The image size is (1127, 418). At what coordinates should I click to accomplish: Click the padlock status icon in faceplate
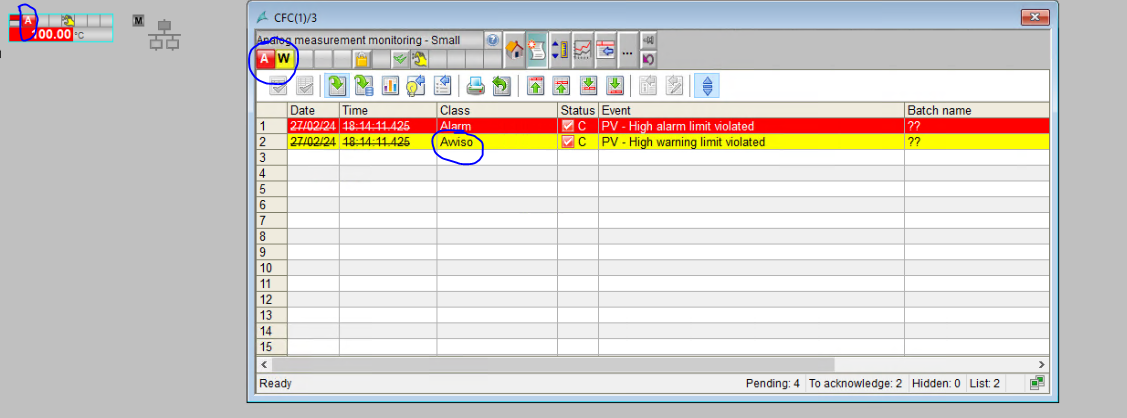(362, 59)
